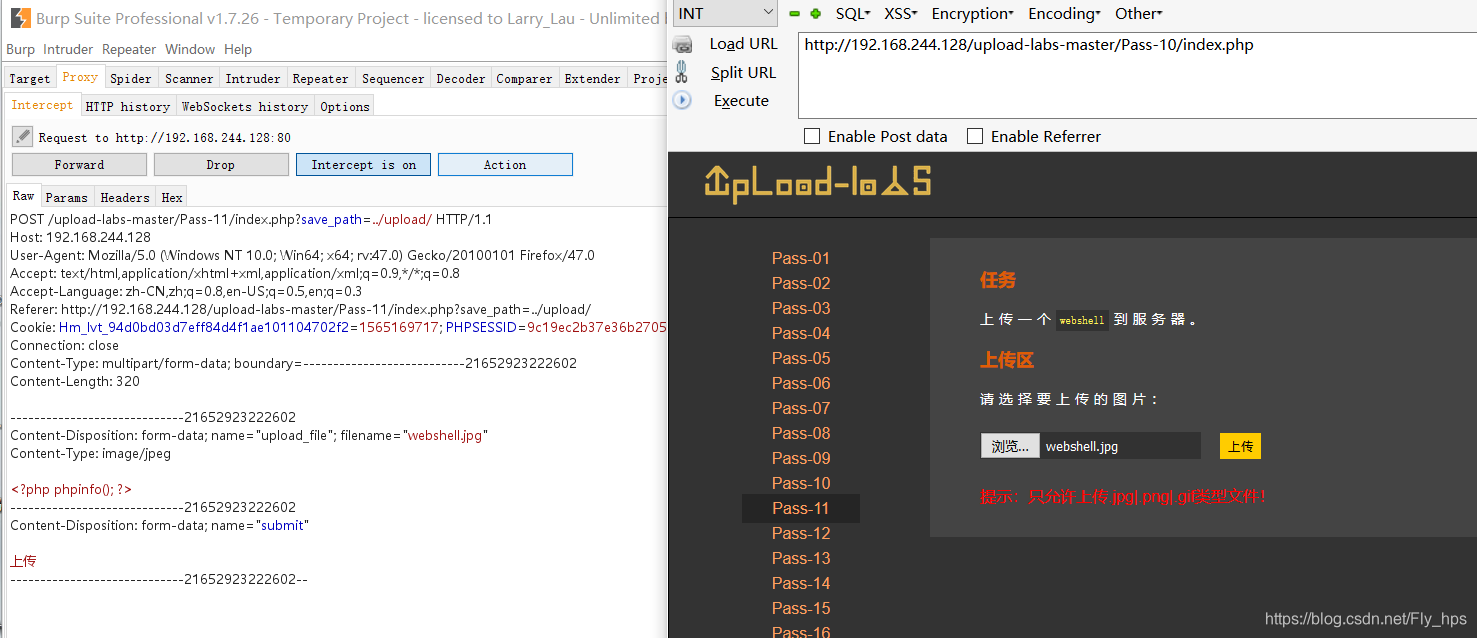Switch to the Raw request view tab

[23, 196]
